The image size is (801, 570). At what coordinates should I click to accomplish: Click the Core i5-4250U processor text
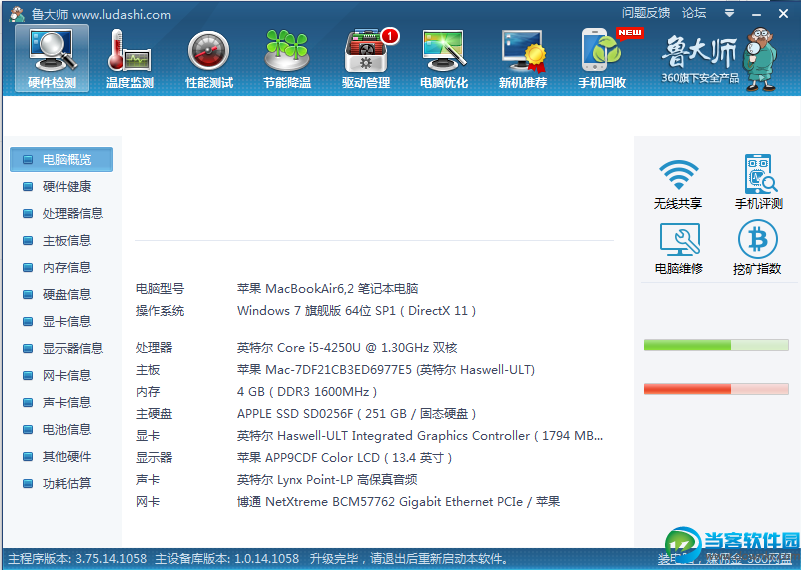coord(347,348)
